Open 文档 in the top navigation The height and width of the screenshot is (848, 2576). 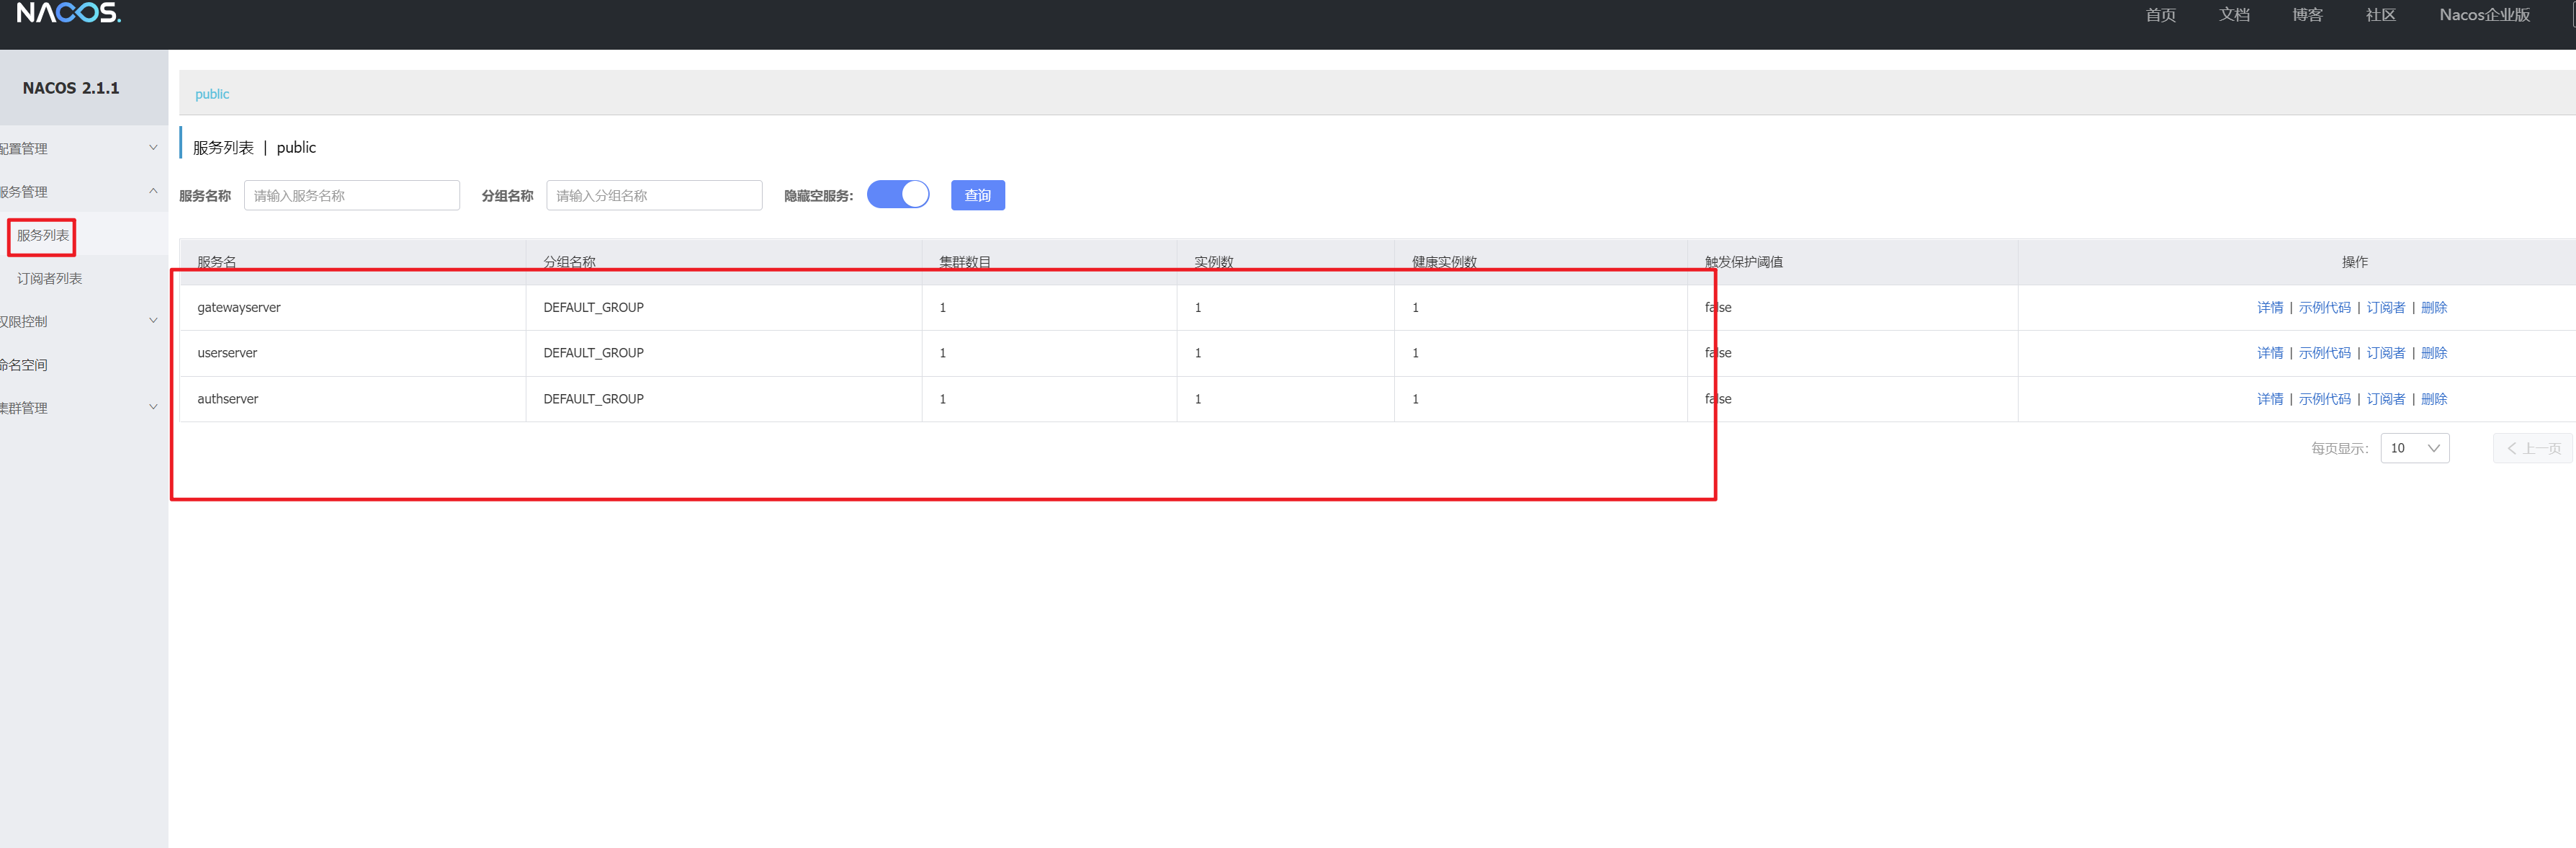tap(2233, 15)
